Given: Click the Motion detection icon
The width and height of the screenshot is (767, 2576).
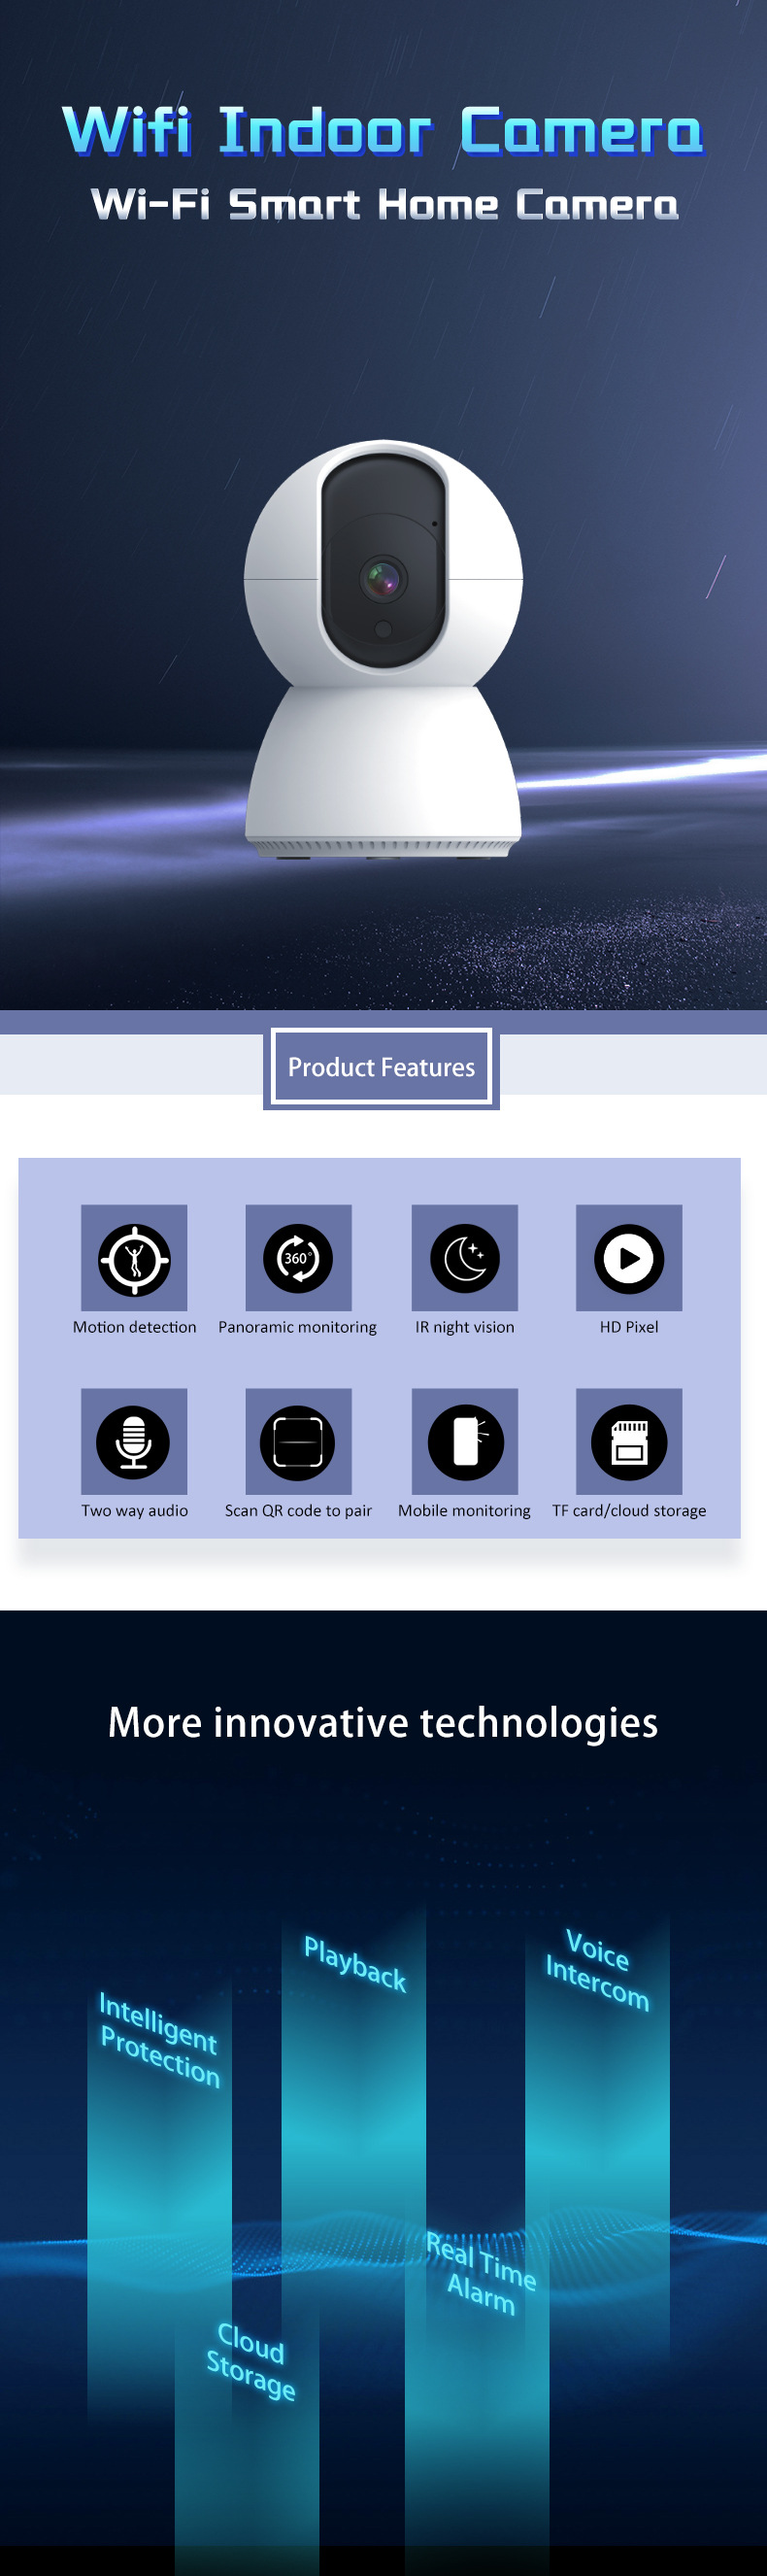Looking at the screenshot, I should click(x=134, y=1257).
